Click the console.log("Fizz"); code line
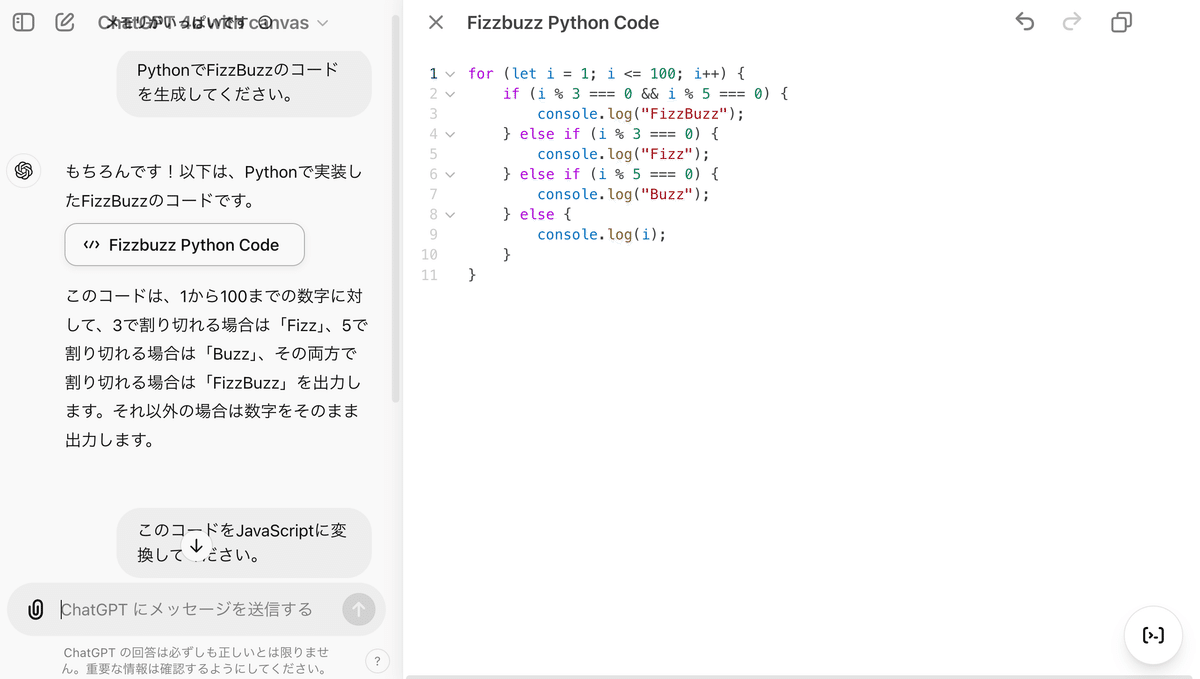 623,154
